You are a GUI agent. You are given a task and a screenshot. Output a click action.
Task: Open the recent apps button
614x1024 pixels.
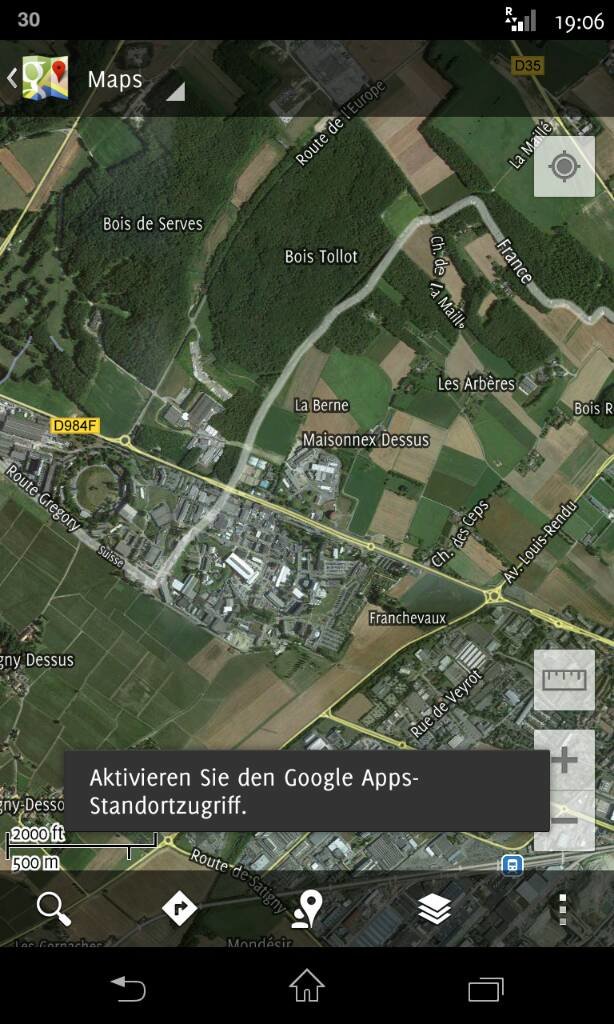click(x=486, y=989)
